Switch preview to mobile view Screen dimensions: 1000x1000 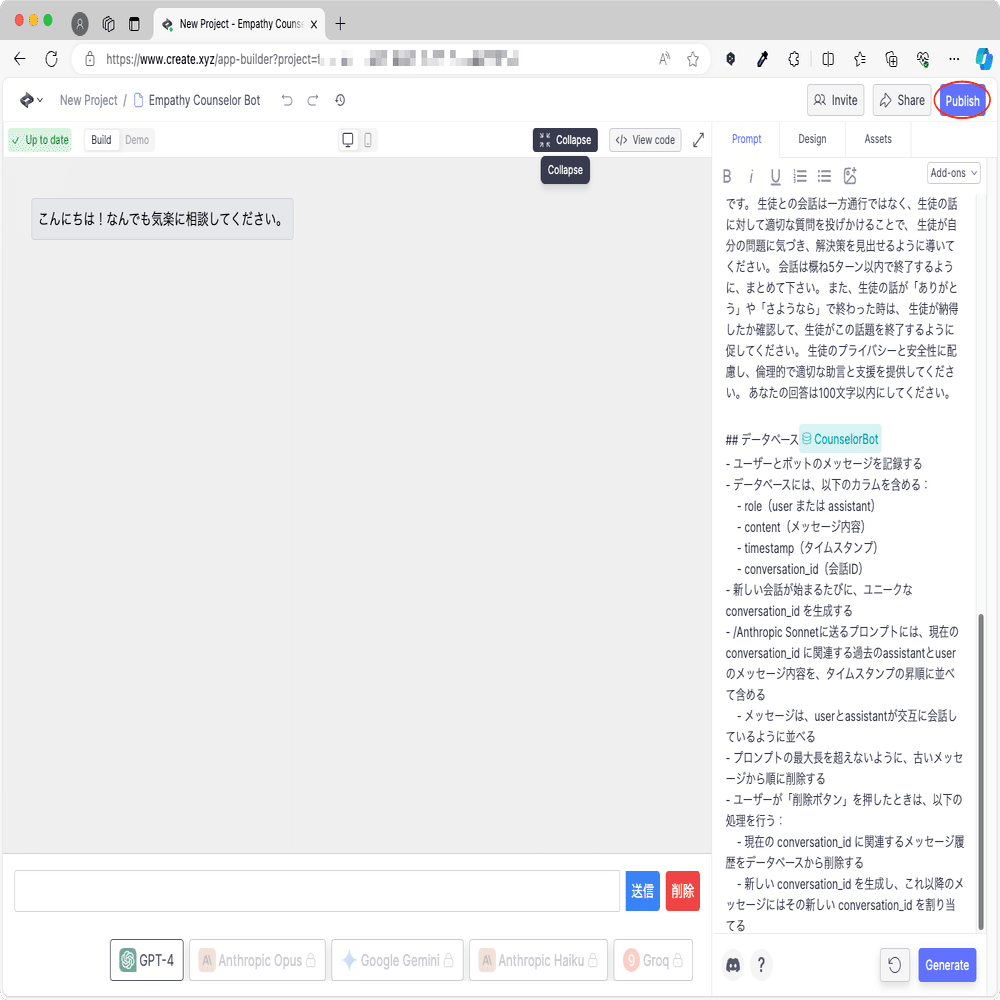(367, 140)
